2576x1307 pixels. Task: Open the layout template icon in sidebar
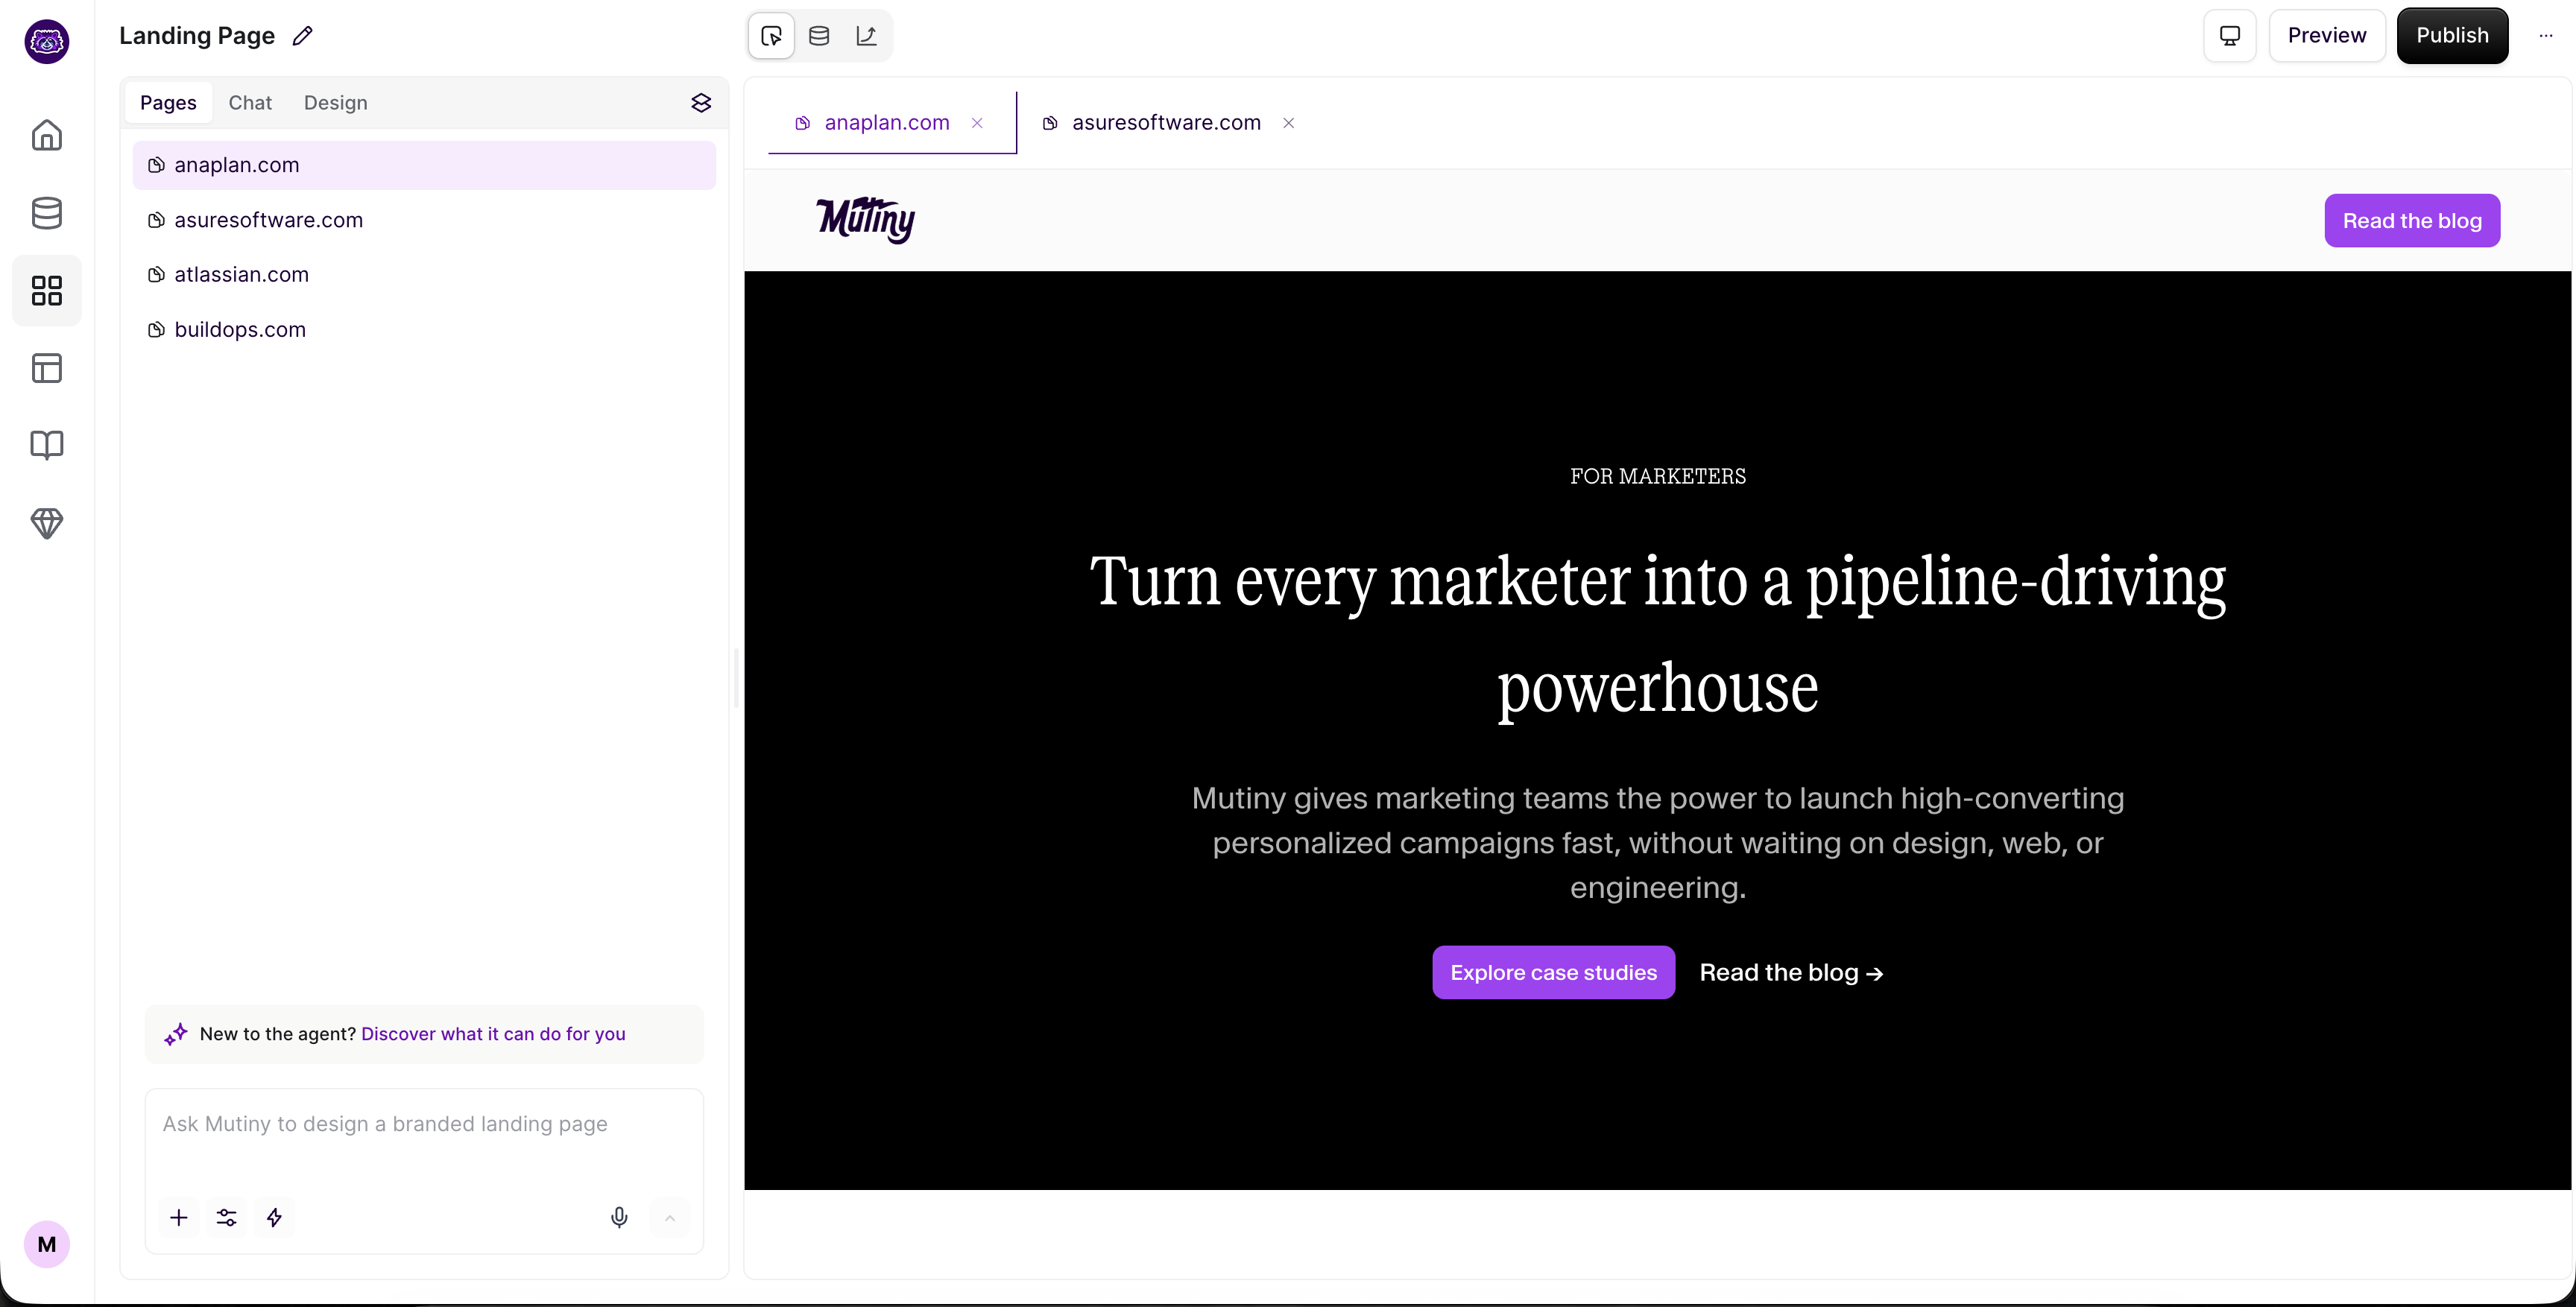coord(47,368)
